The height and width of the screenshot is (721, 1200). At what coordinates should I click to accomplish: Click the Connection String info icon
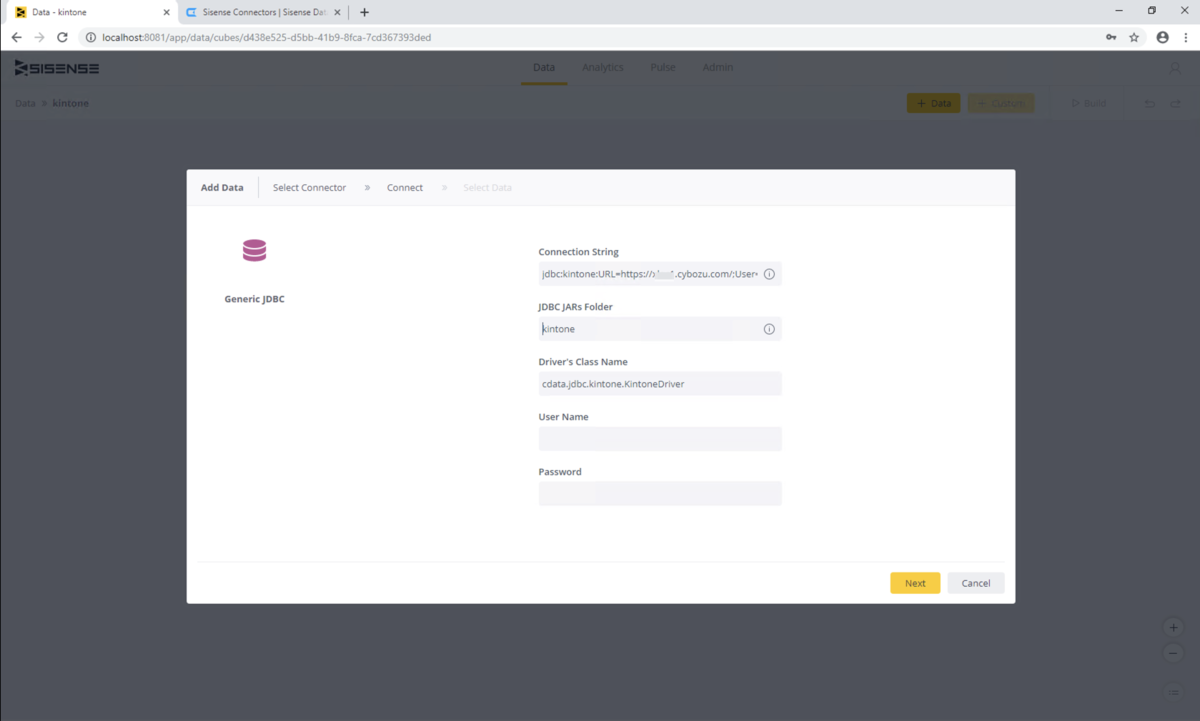coord(769,274)
